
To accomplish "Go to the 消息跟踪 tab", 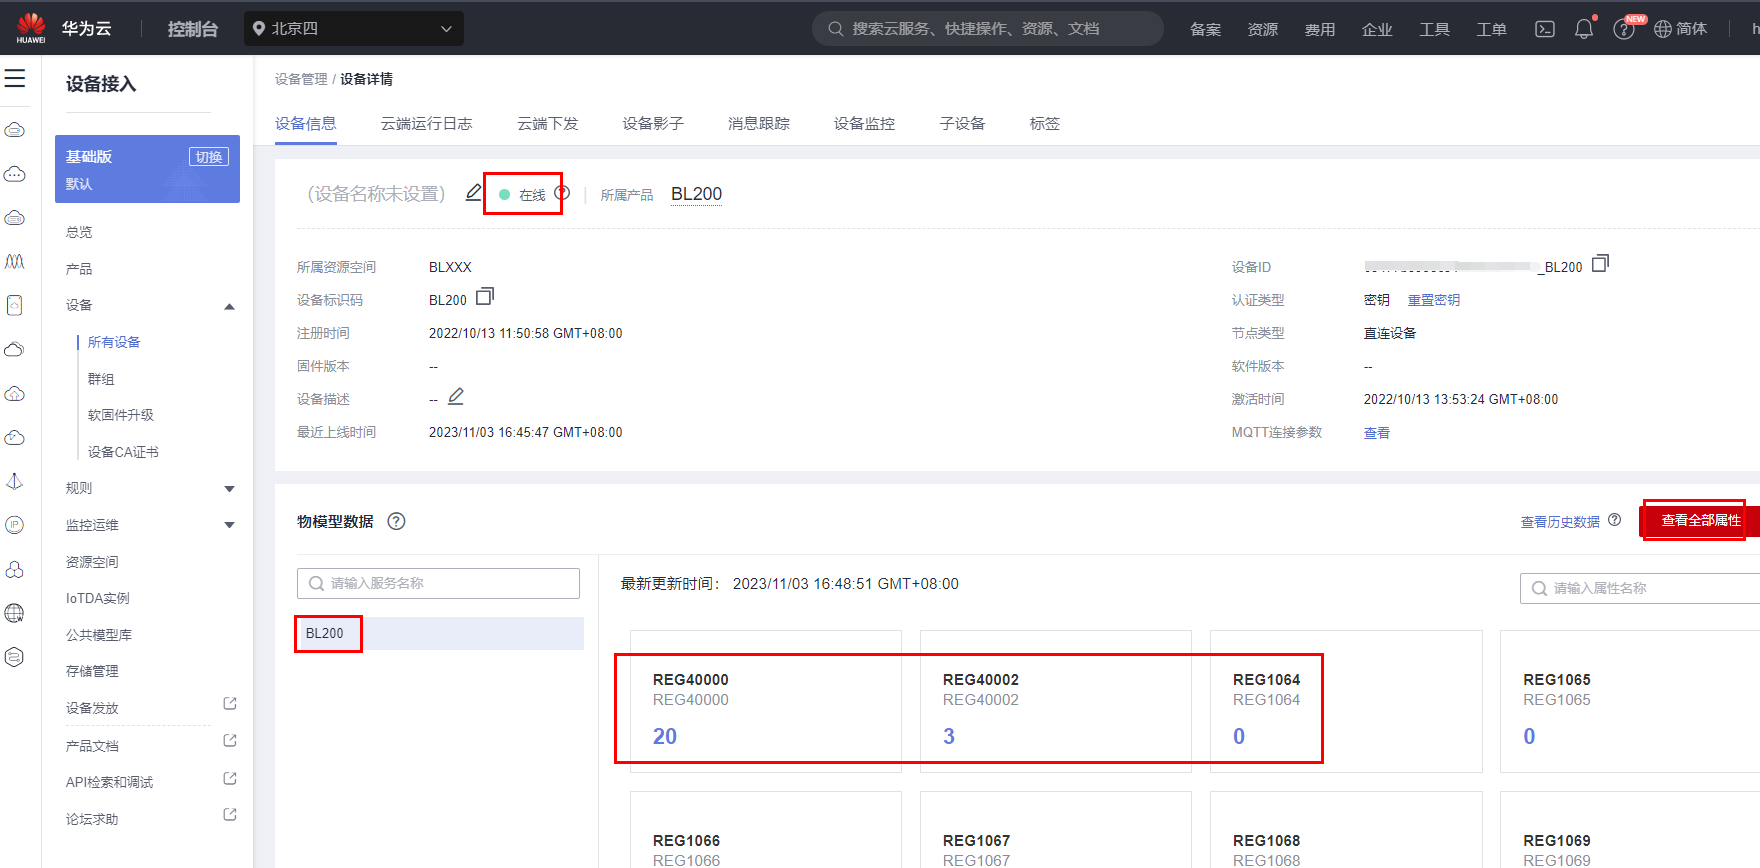I will (x=759, y=123).
